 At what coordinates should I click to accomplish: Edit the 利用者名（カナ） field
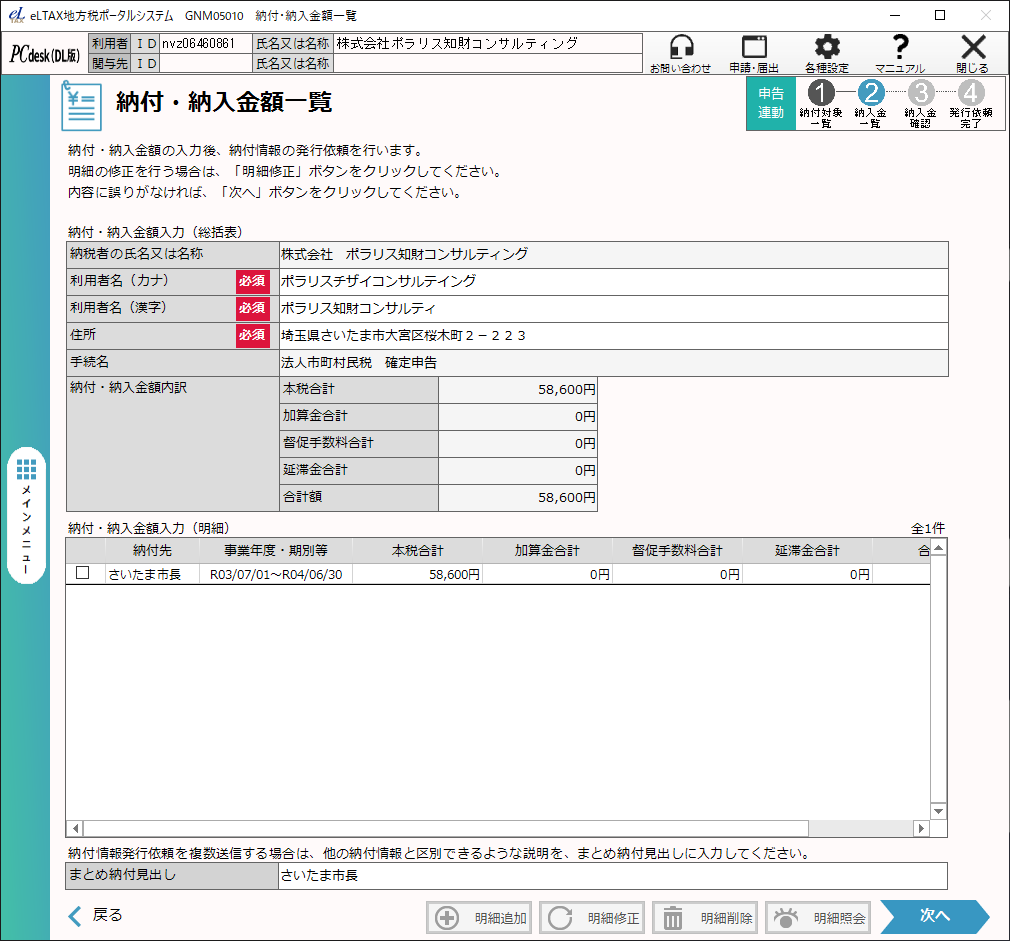[613, 281]
